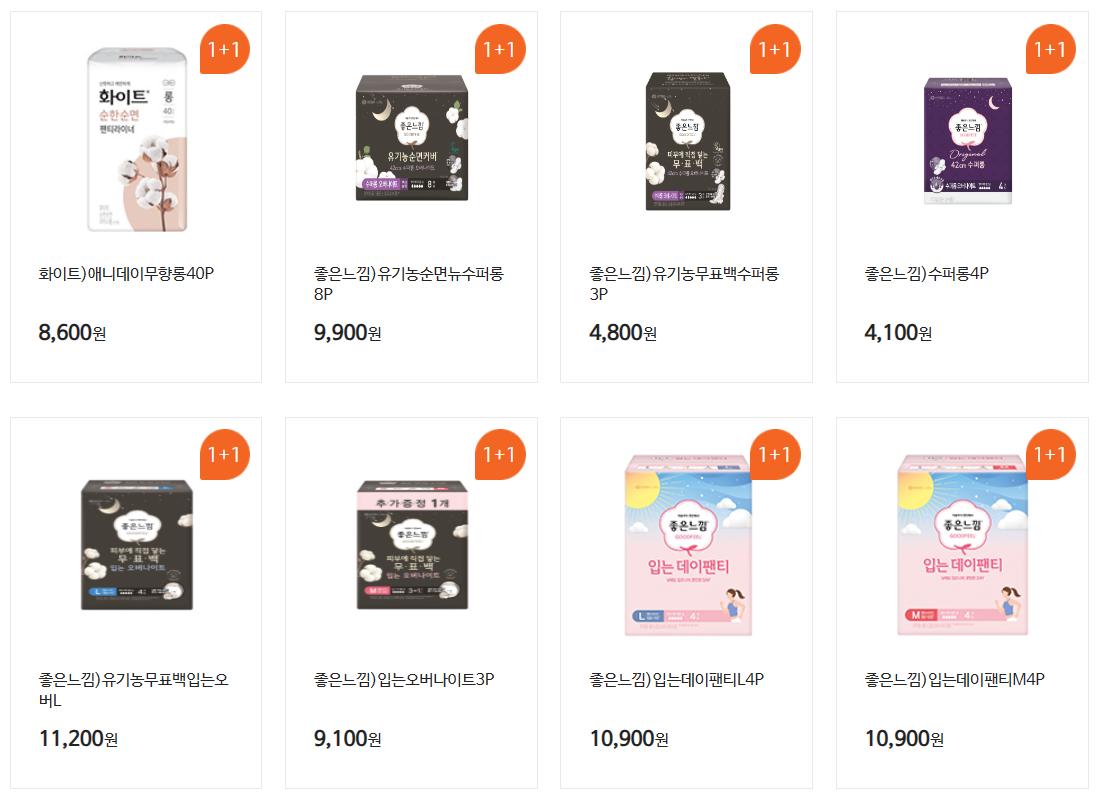Click the 1+1 badge on 화이트 애니데이무향롱40P
Screen dimensions: 1096x795
coord(224,49)
